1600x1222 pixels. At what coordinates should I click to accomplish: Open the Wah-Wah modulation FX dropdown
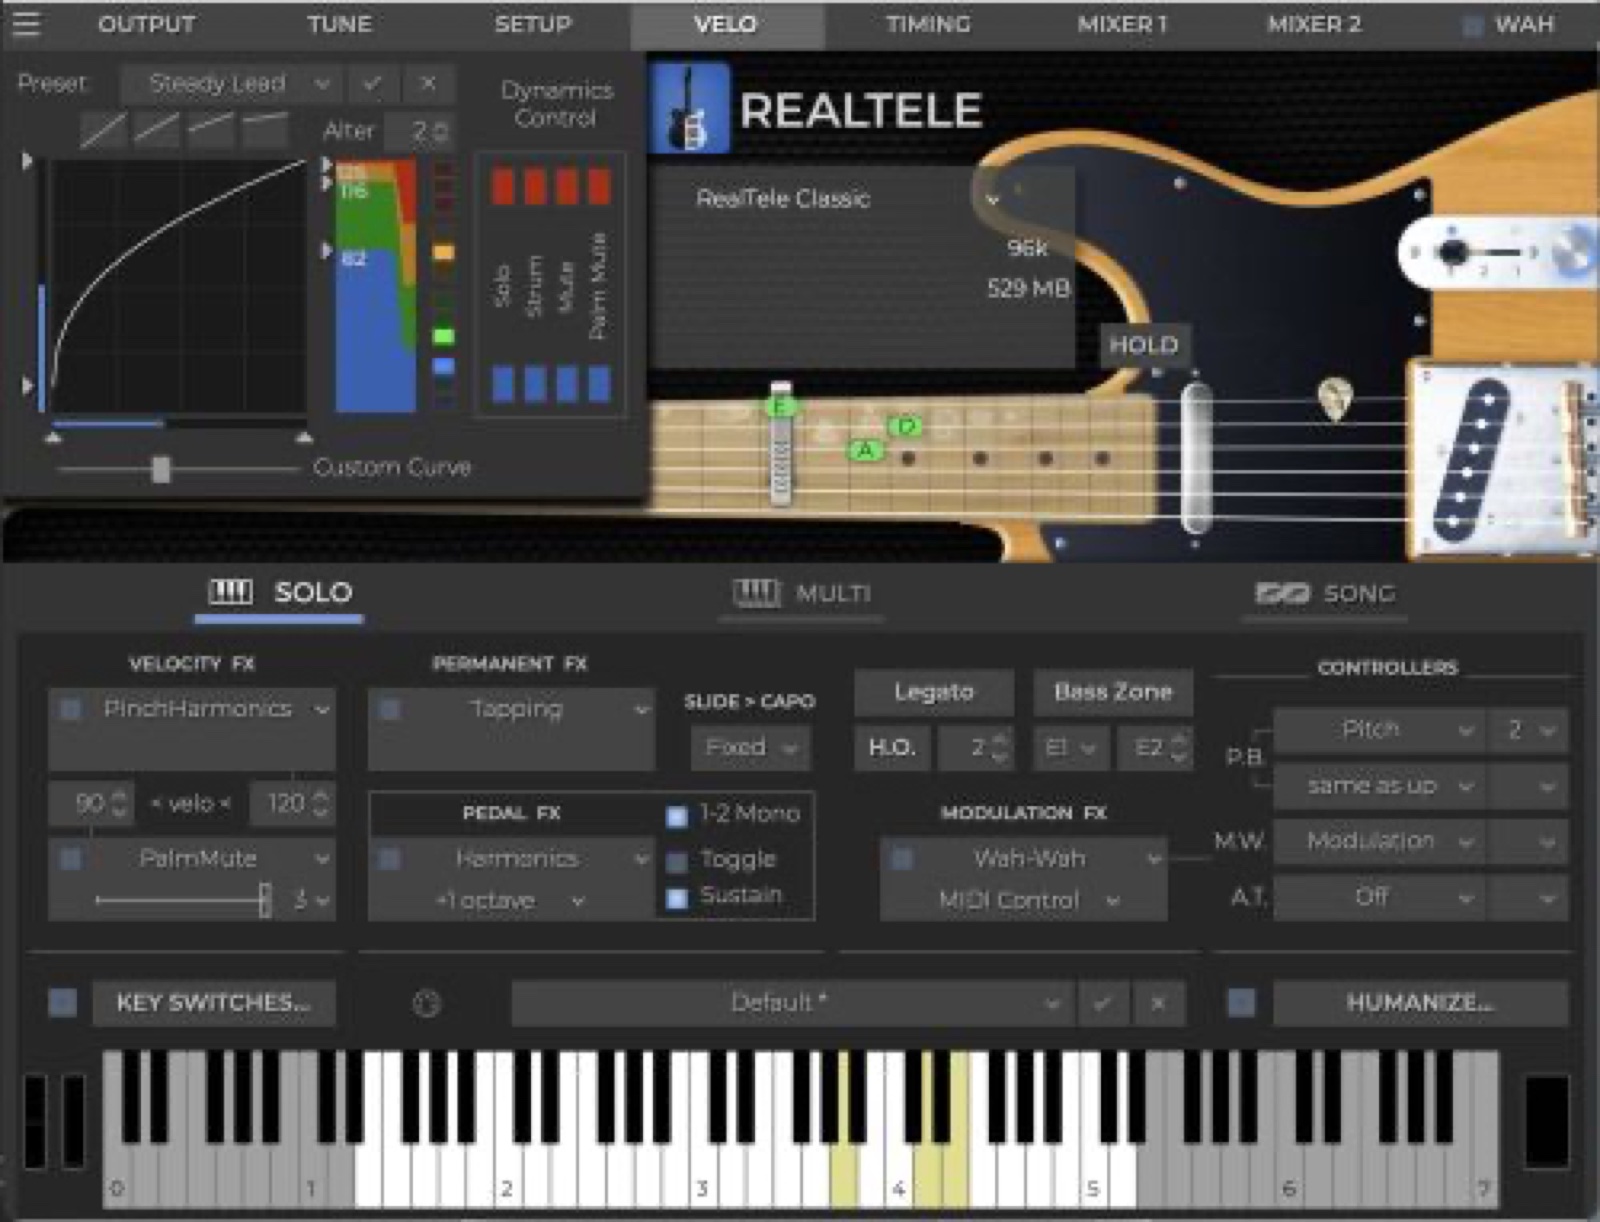point(1038,859)
